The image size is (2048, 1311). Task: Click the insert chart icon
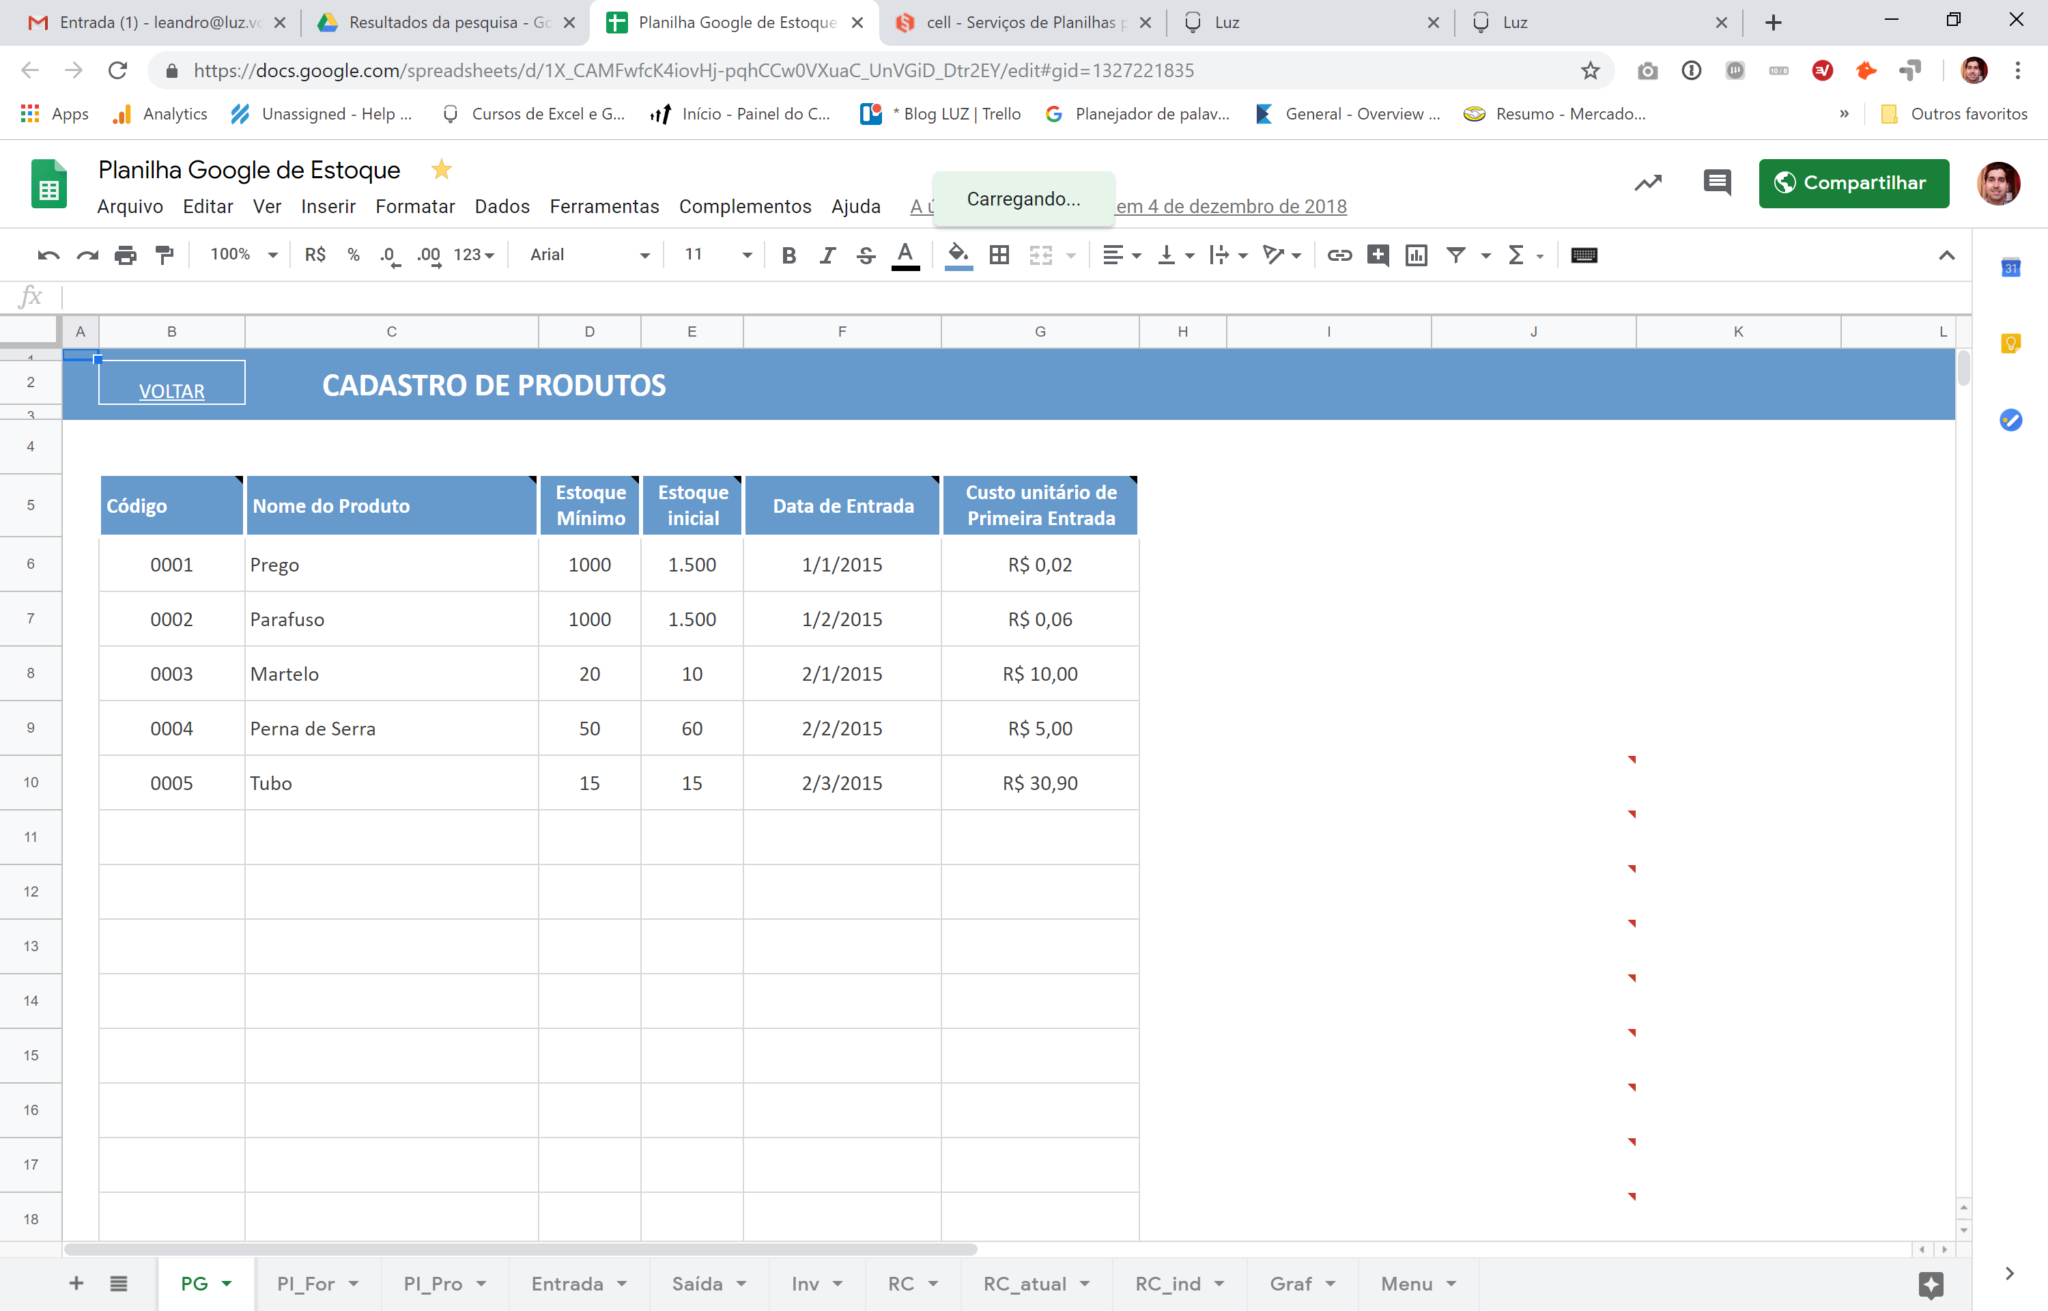coord(1416,255)
